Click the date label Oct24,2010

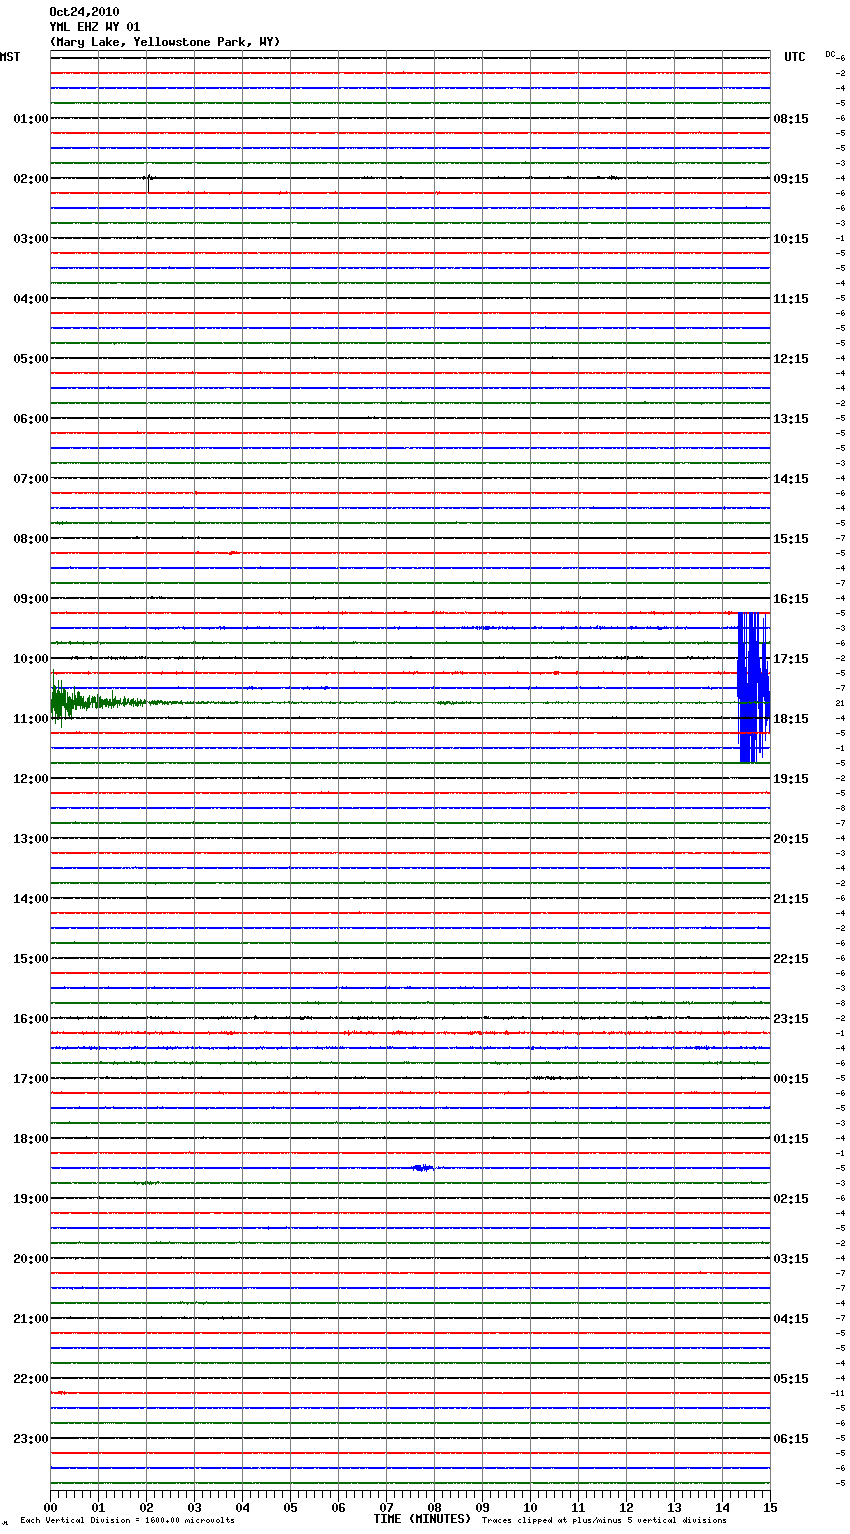[x=84, y=12]
